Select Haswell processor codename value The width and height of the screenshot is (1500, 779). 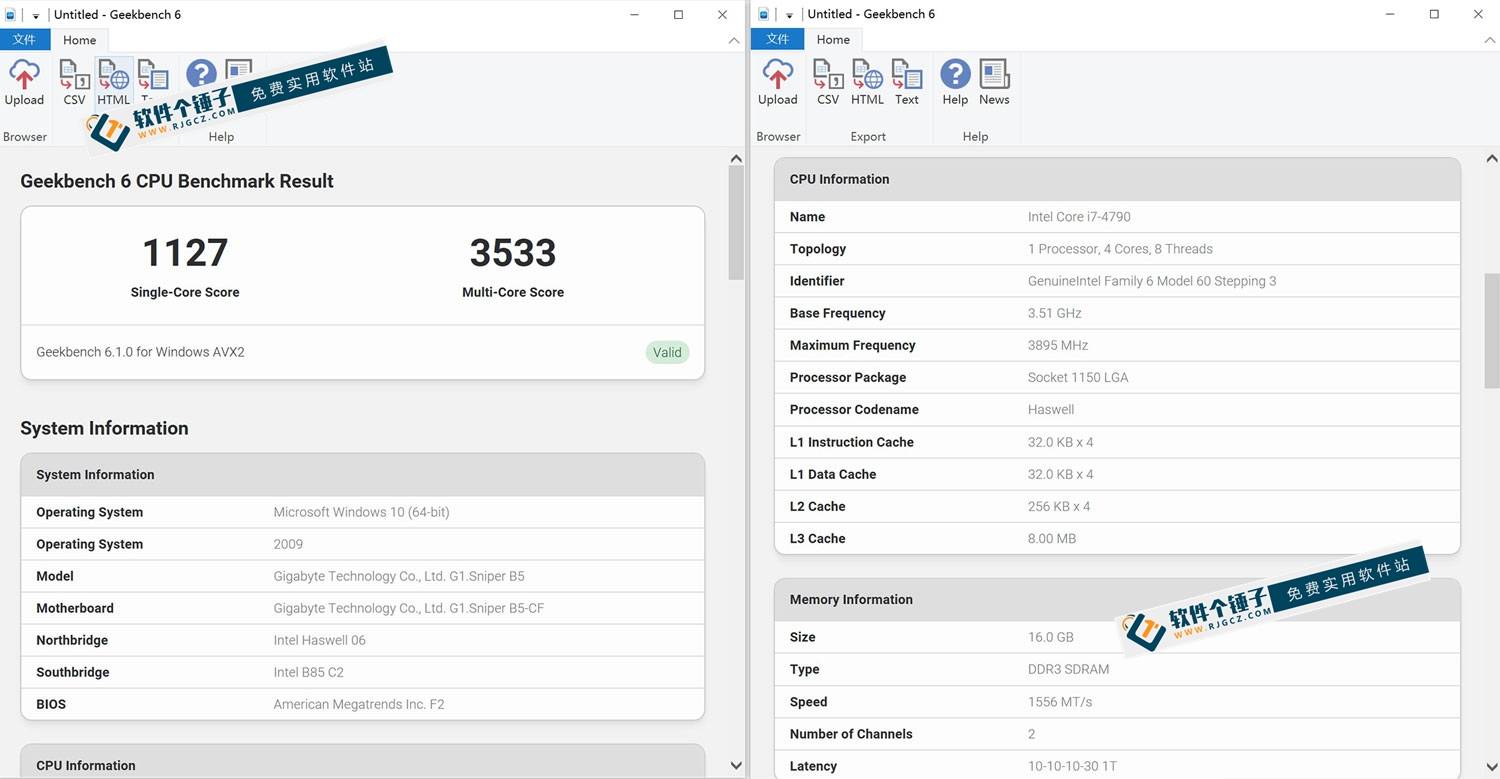(1051, 409)
